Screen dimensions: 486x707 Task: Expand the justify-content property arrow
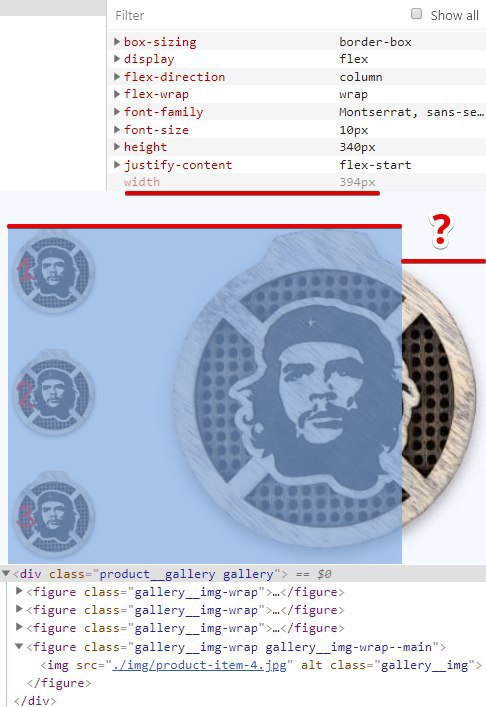coord(117,165)
